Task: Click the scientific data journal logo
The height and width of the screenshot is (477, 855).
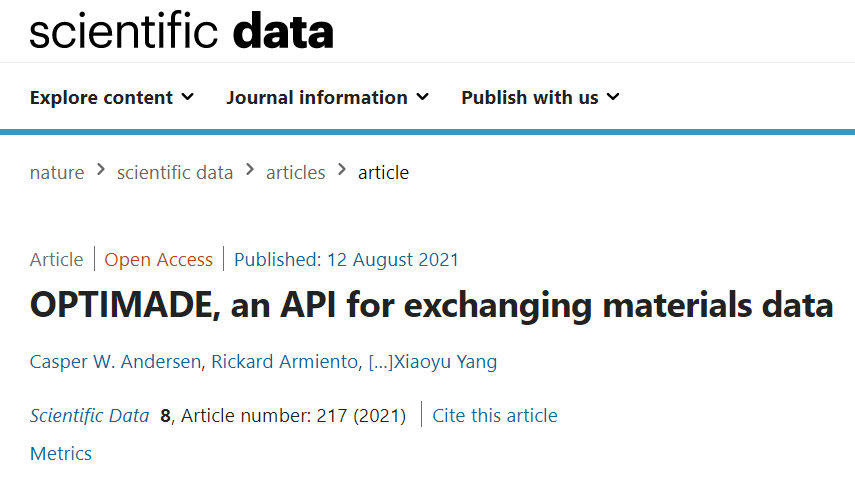Action: pos(181,31)
